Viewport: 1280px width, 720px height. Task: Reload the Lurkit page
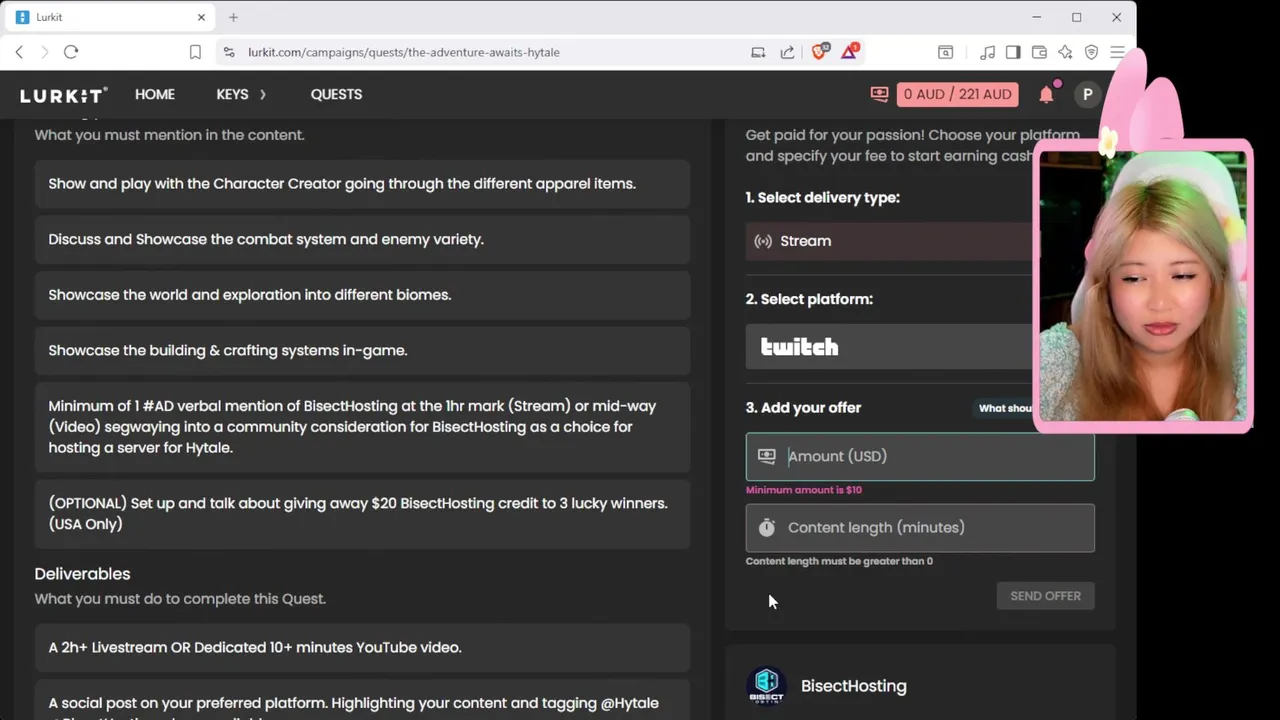pyautogui.click(x=71, y=52)
